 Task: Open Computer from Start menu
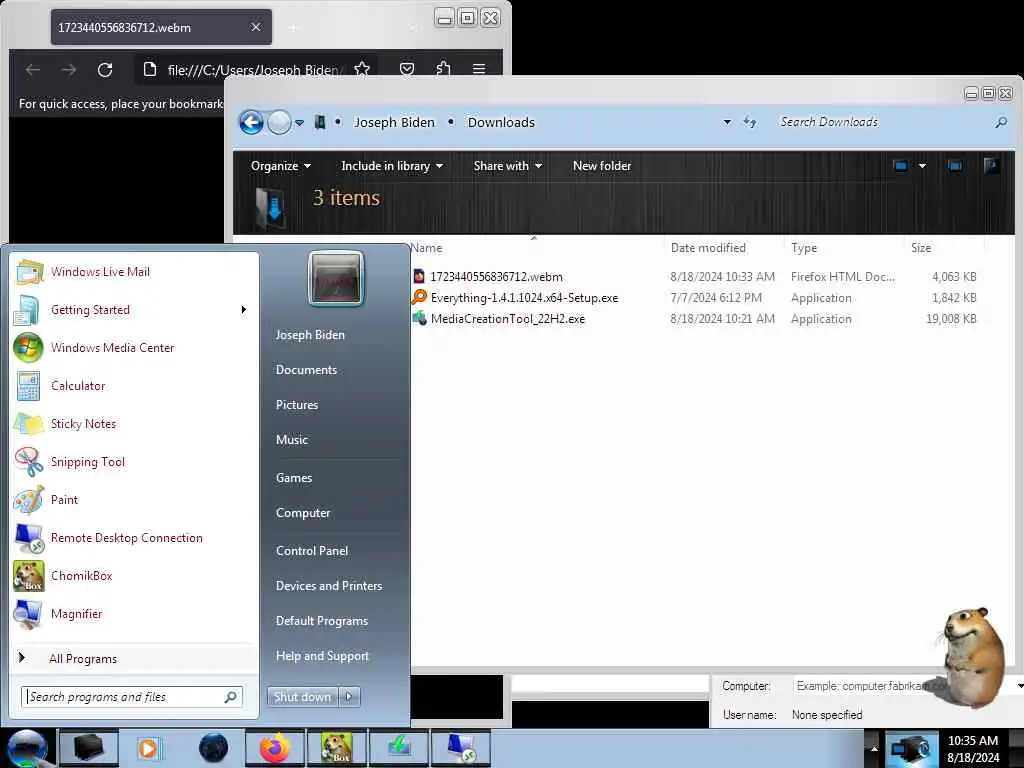[x=302, y=513]
